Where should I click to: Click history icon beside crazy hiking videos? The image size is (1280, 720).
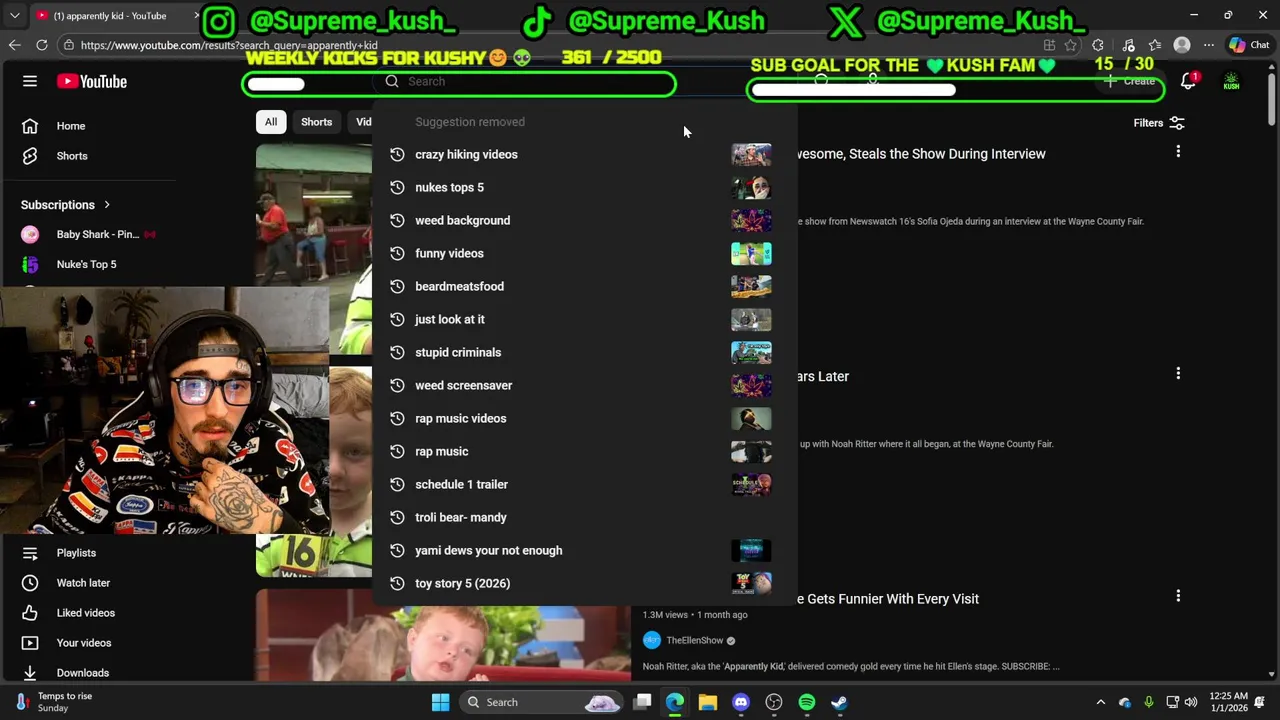(397, 154)
